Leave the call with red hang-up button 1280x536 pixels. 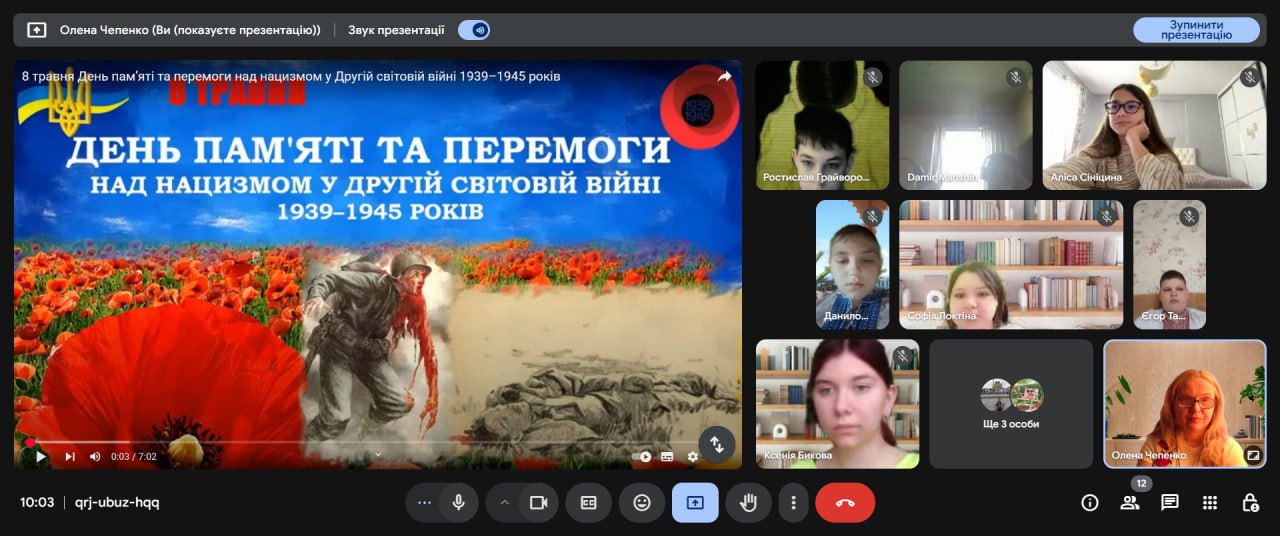click(x=845, y=503)
